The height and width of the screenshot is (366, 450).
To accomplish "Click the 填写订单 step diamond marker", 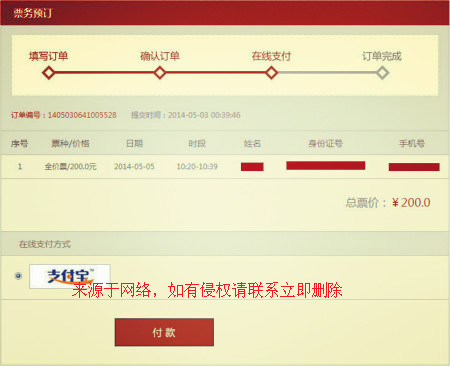I will pos(49,73).
